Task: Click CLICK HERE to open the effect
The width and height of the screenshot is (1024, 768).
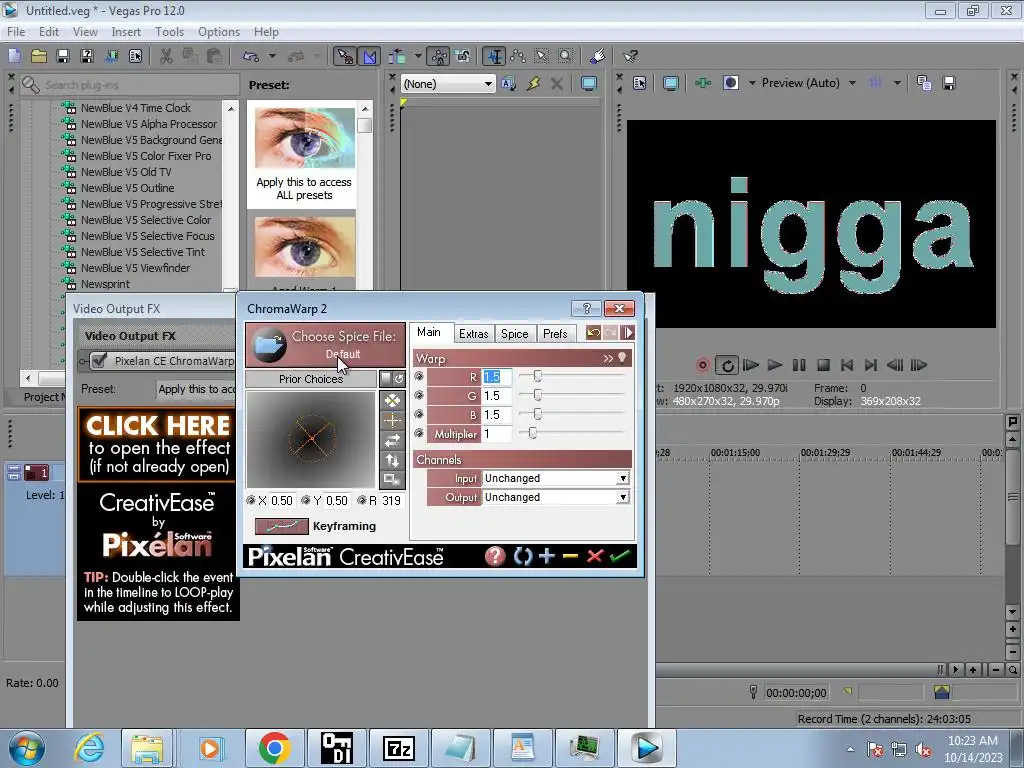Action: coord(157,445)
